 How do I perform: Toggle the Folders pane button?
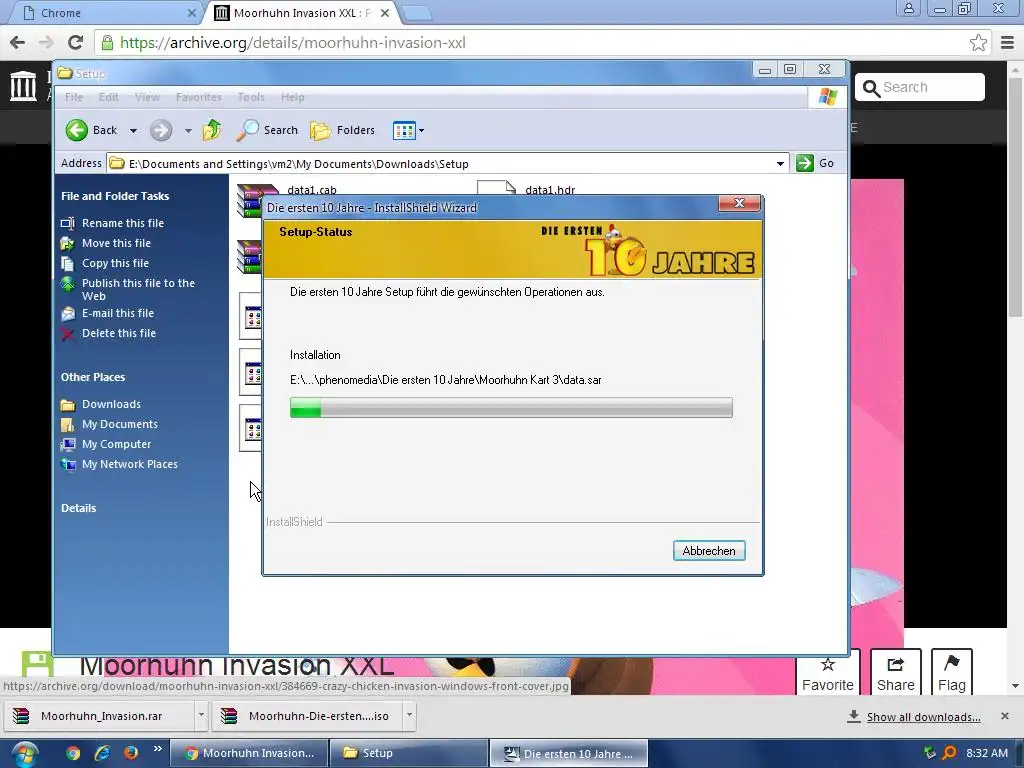point(342,130)
